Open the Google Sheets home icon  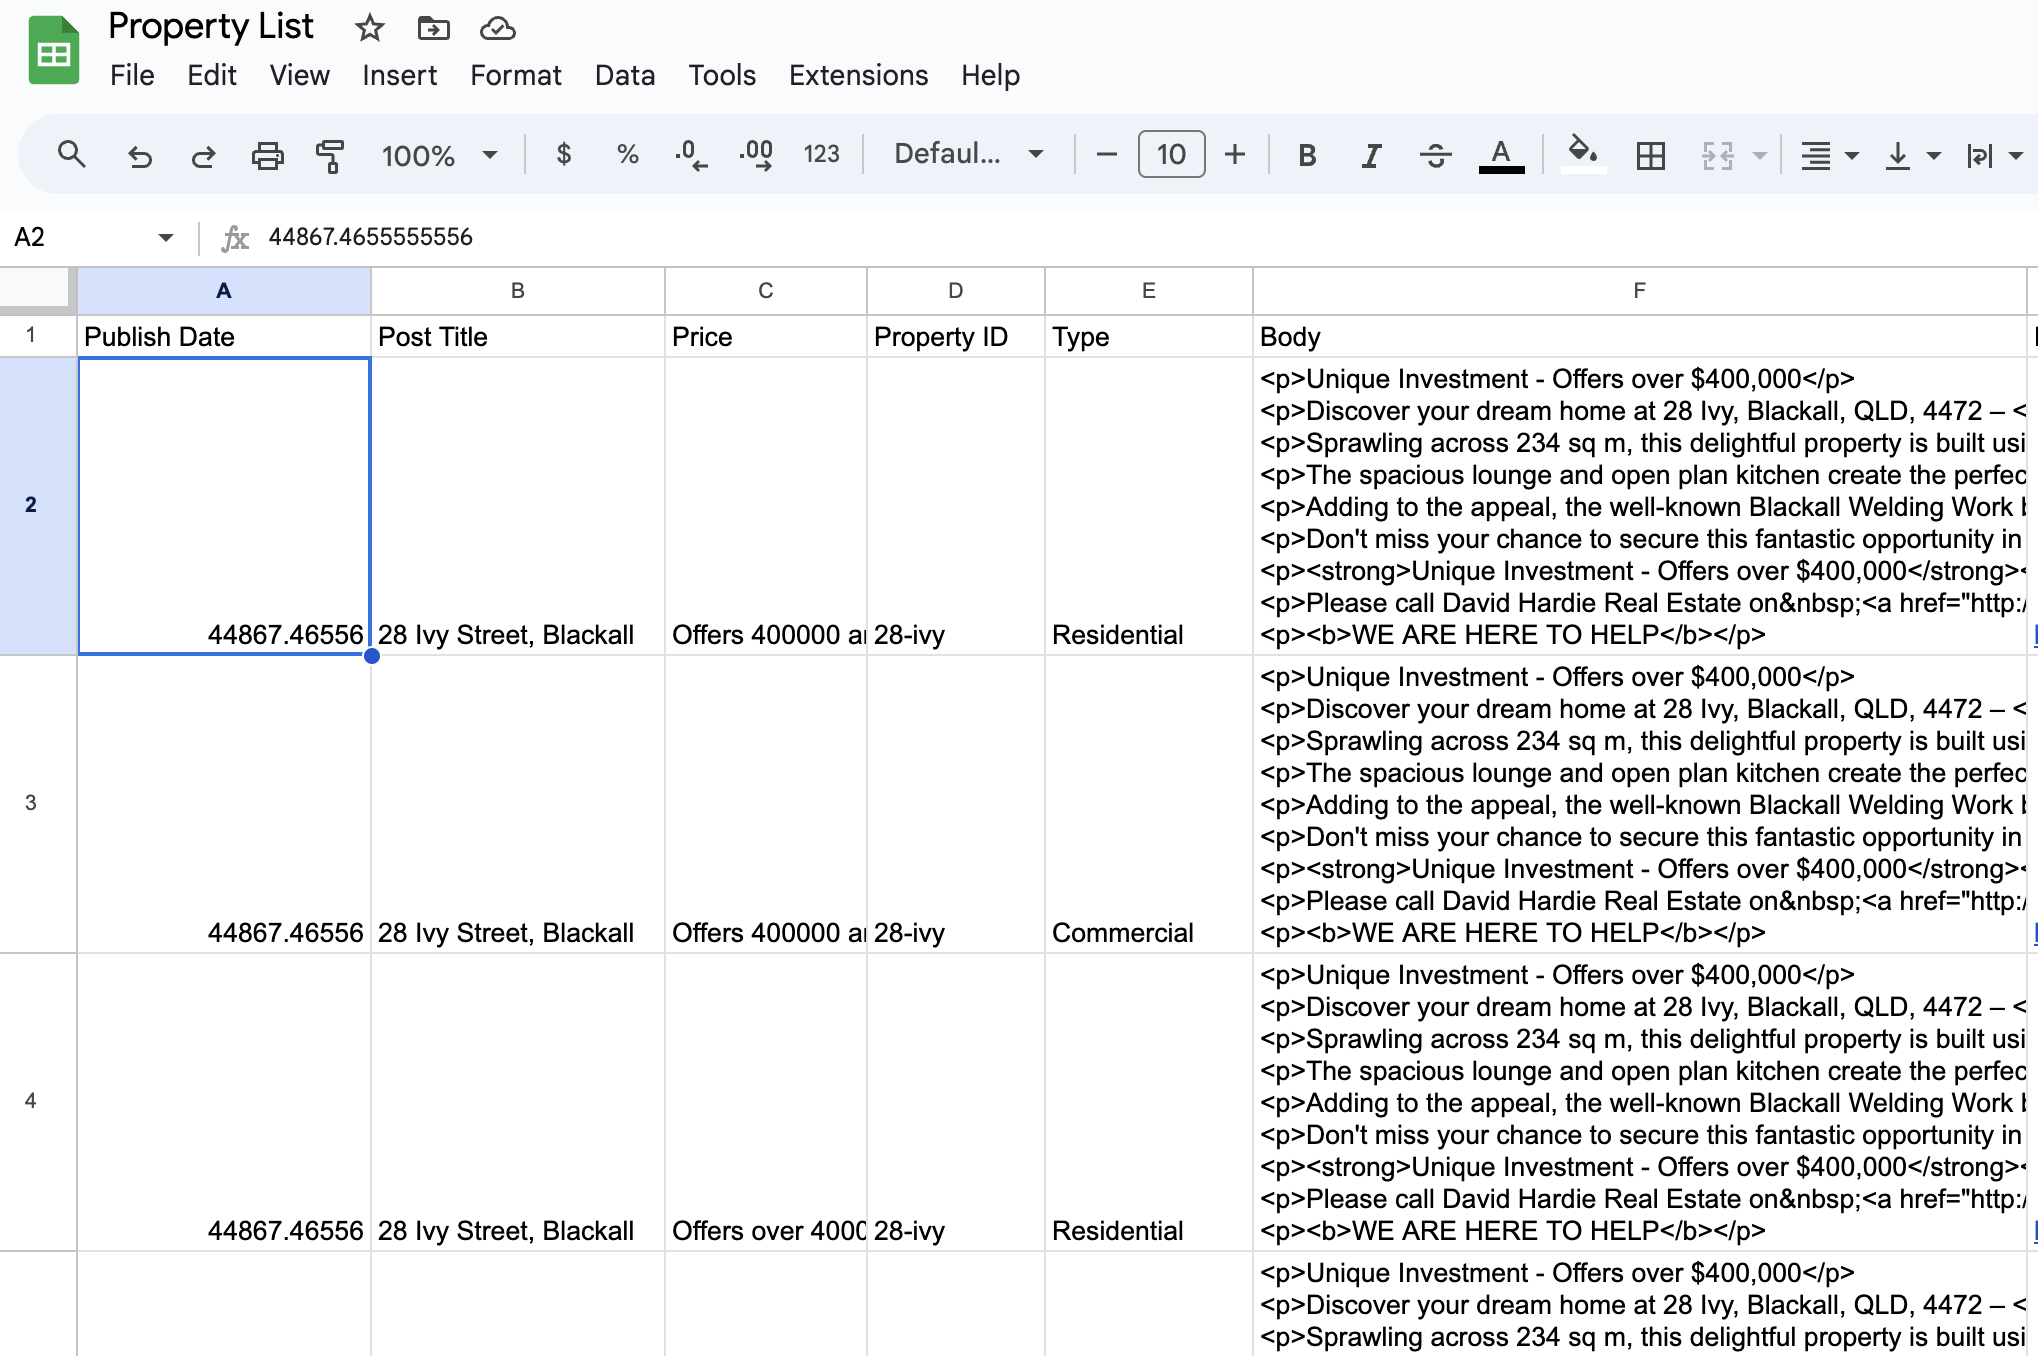pyautogui.click(x=53, y=51)
